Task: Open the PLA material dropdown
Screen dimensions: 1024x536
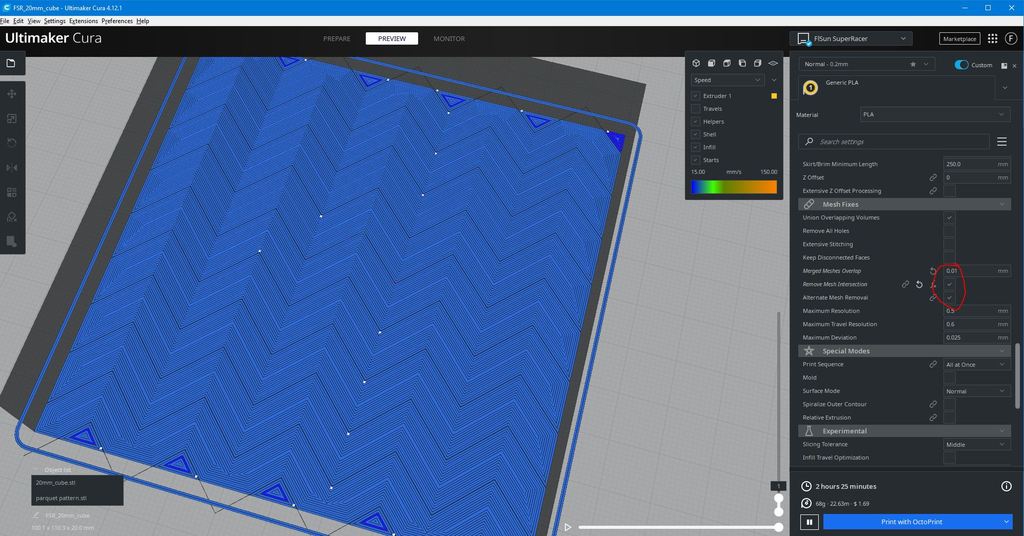Action: tap(934, 114)
